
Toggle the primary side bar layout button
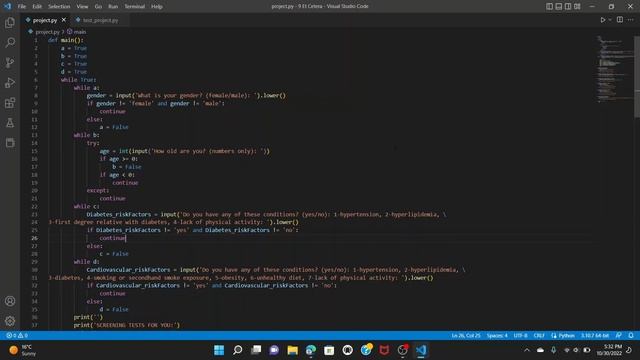[x=549, y=7]
